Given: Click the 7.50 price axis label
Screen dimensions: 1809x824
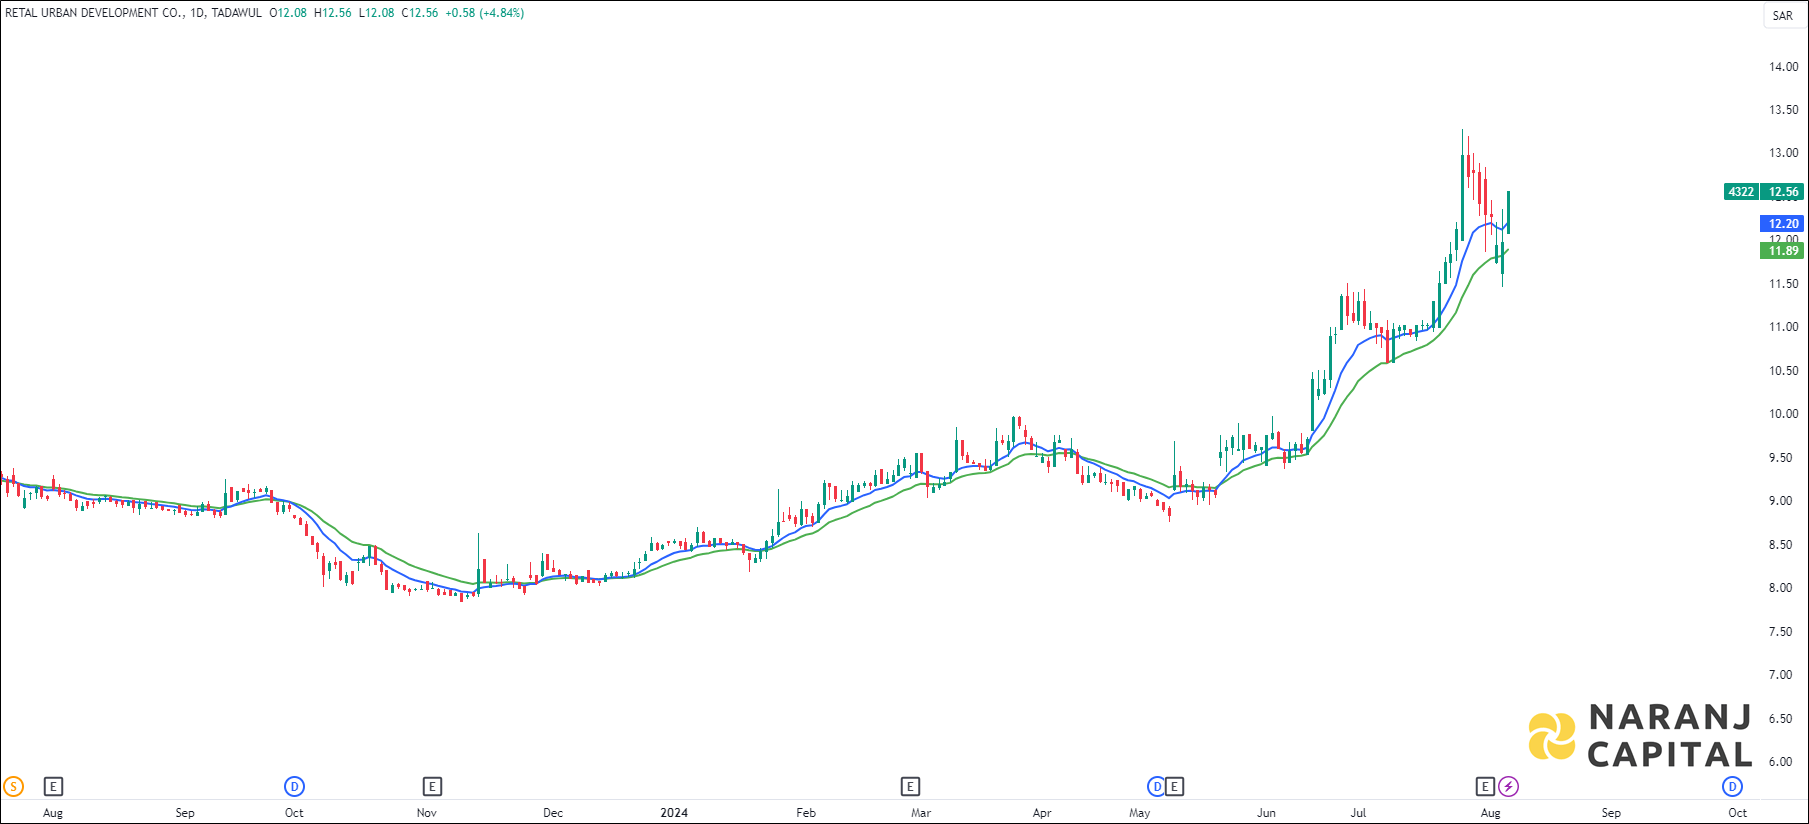Looking at the screenshot, I should [1780, 632].
